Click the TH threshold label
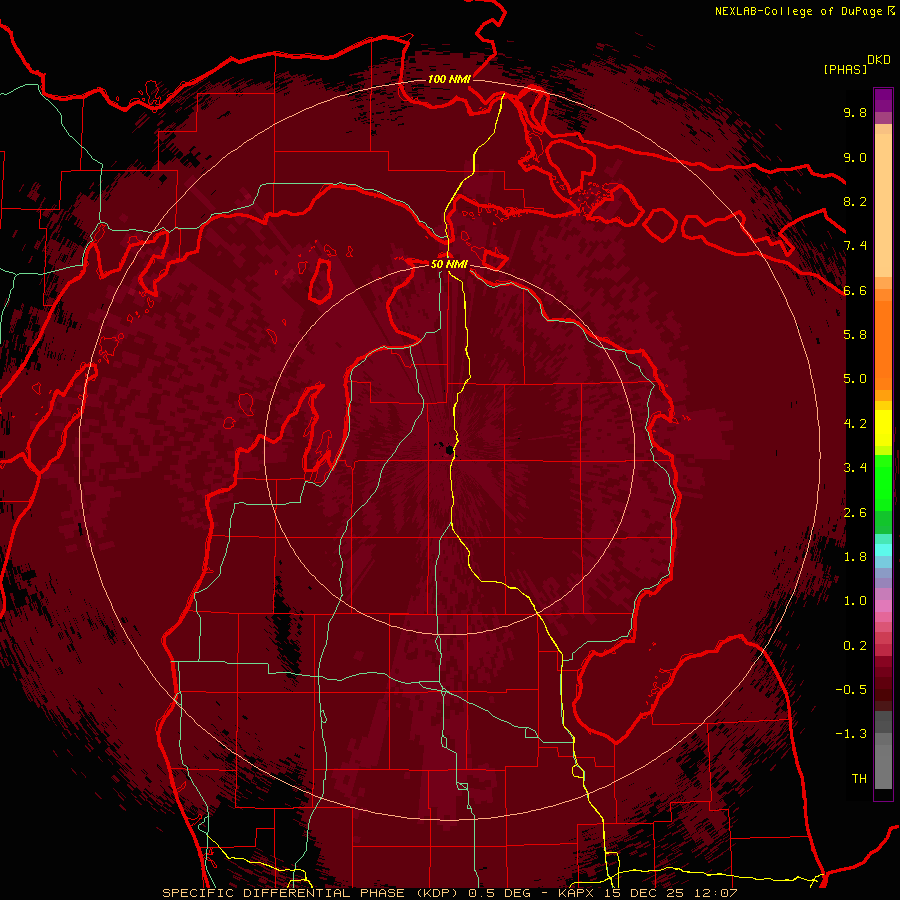 point(859,779)
